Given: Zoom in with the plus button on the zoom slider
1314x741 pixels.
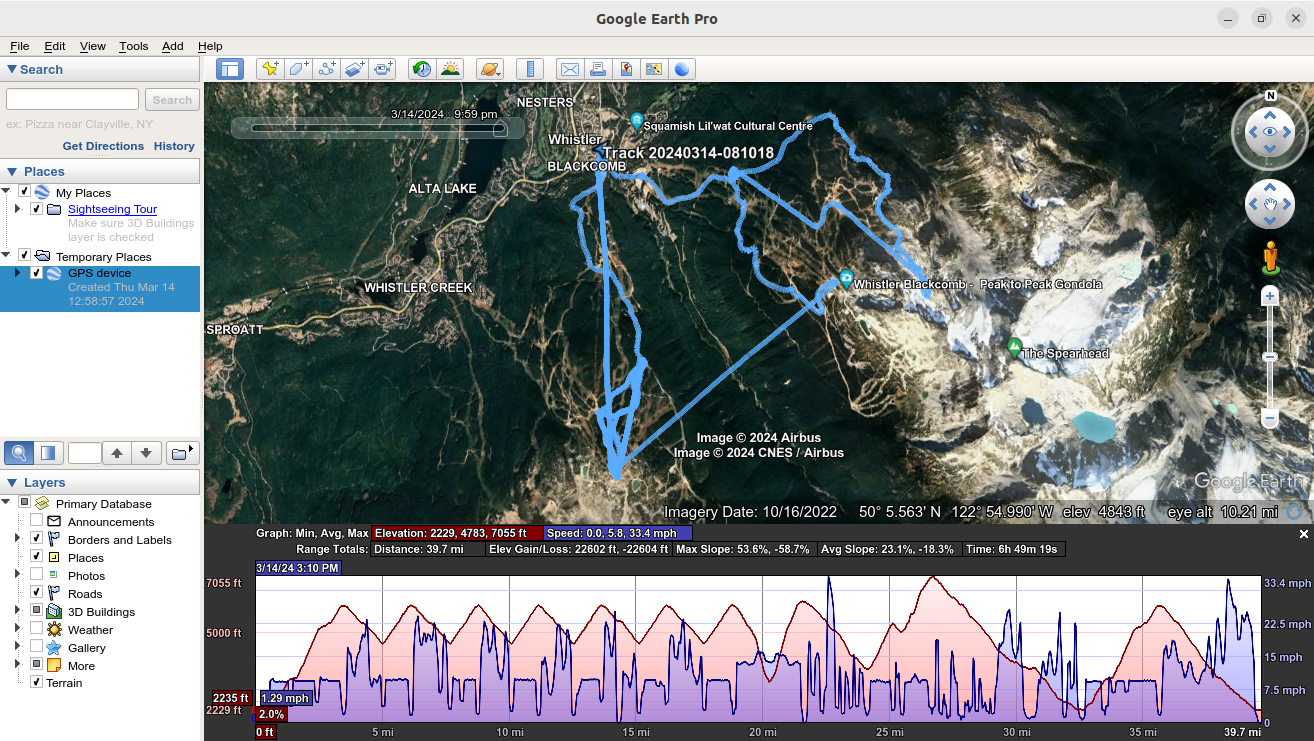Looking at the screenshot, I should 1270,297.
